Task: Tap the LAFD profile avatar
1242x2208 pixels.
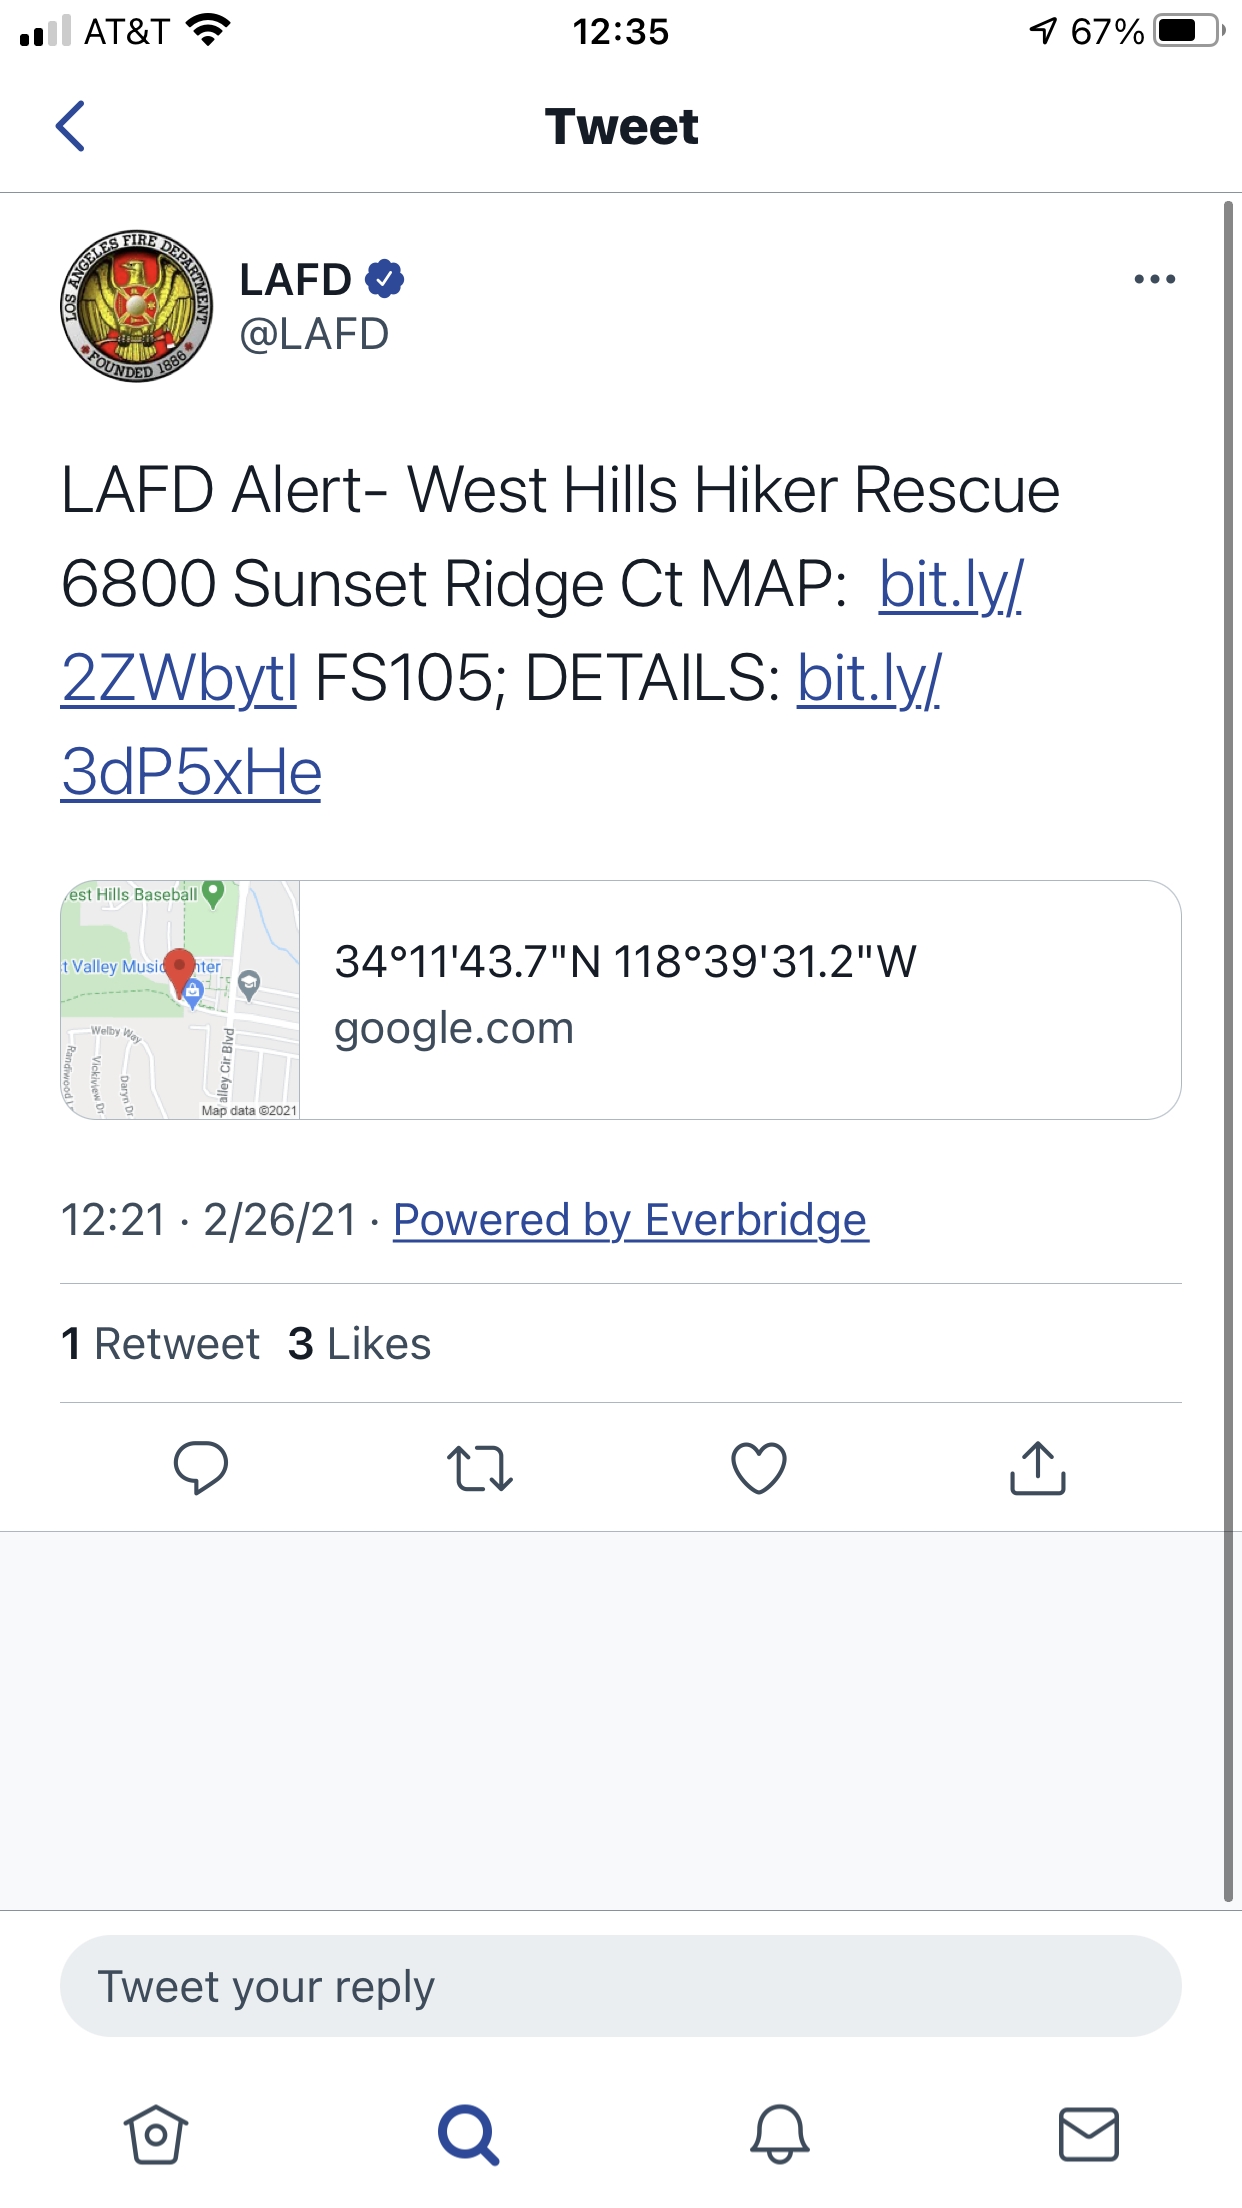Action: click(x=137, y=306)
